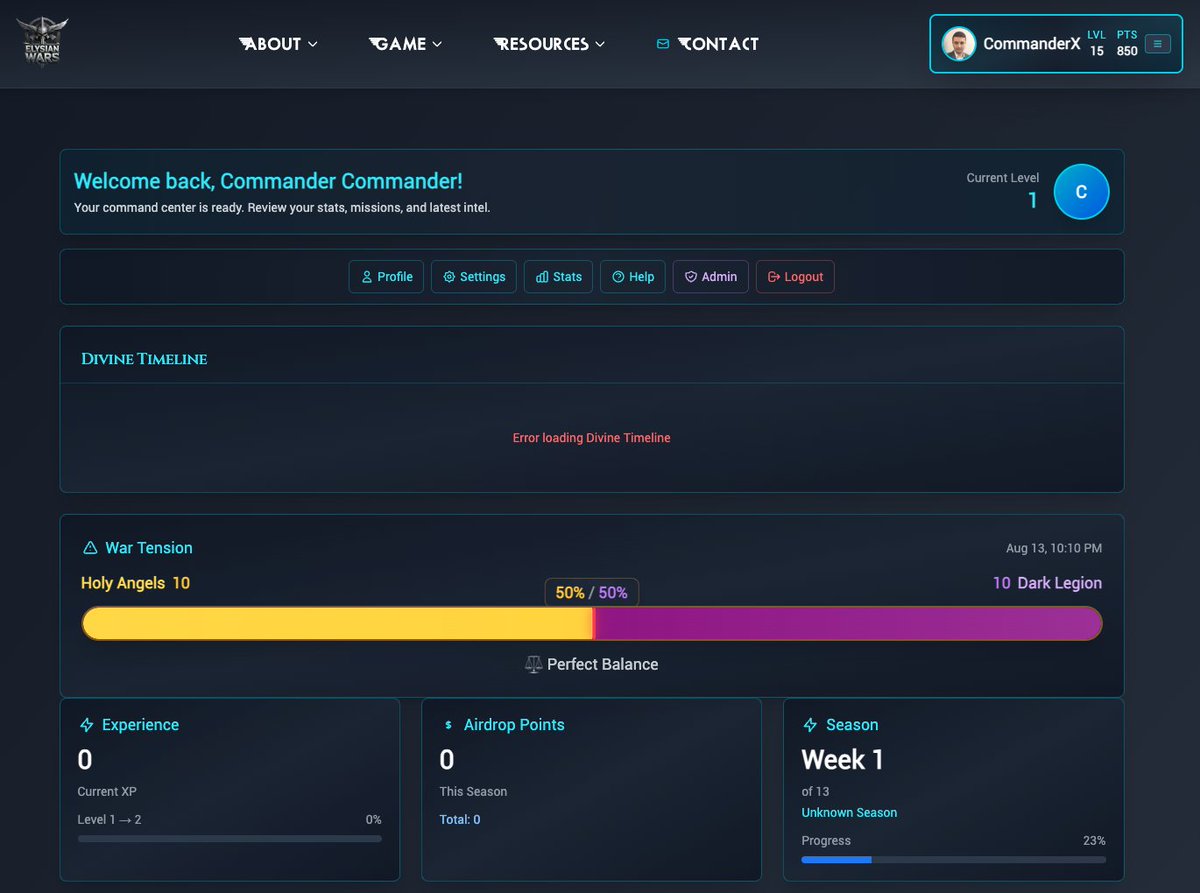Click the Dark Legion label

[1060, 583]
